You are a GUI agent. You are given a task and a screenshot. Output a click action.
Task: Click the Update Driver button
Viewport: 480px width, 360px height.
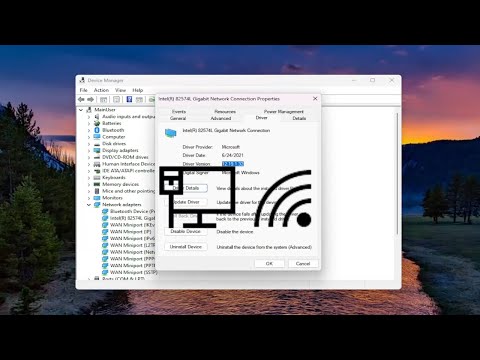click(186, 202)
